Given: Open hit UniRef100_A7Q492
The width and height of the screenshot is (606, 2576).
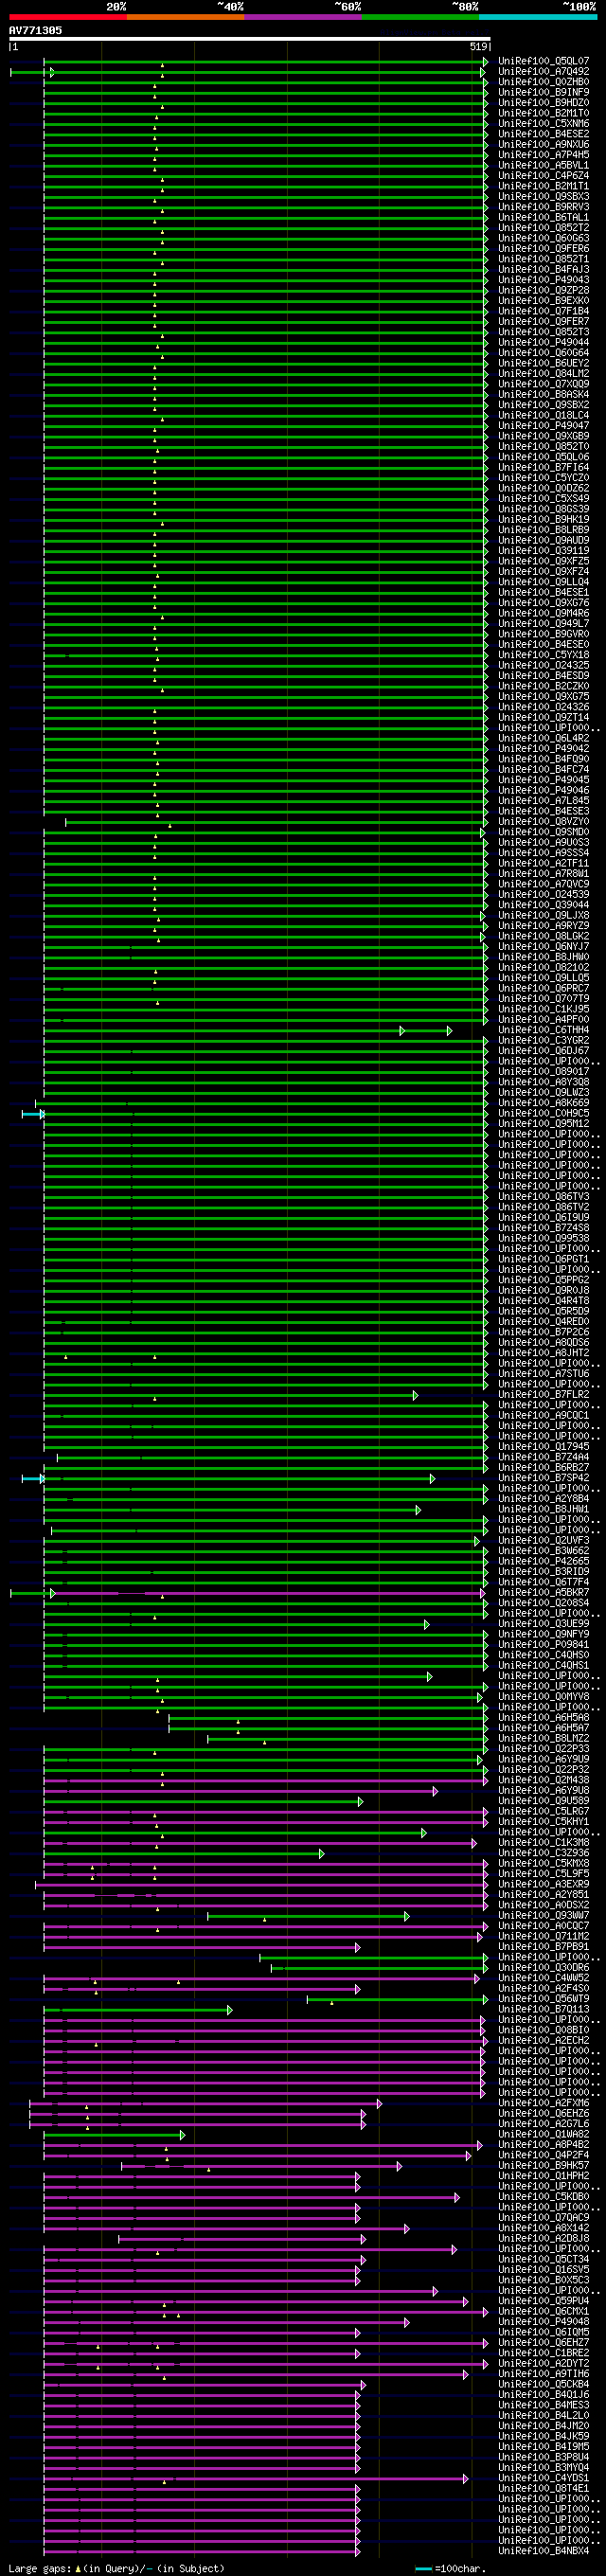Looking at the screenshot, I should [x=544, y=72].
